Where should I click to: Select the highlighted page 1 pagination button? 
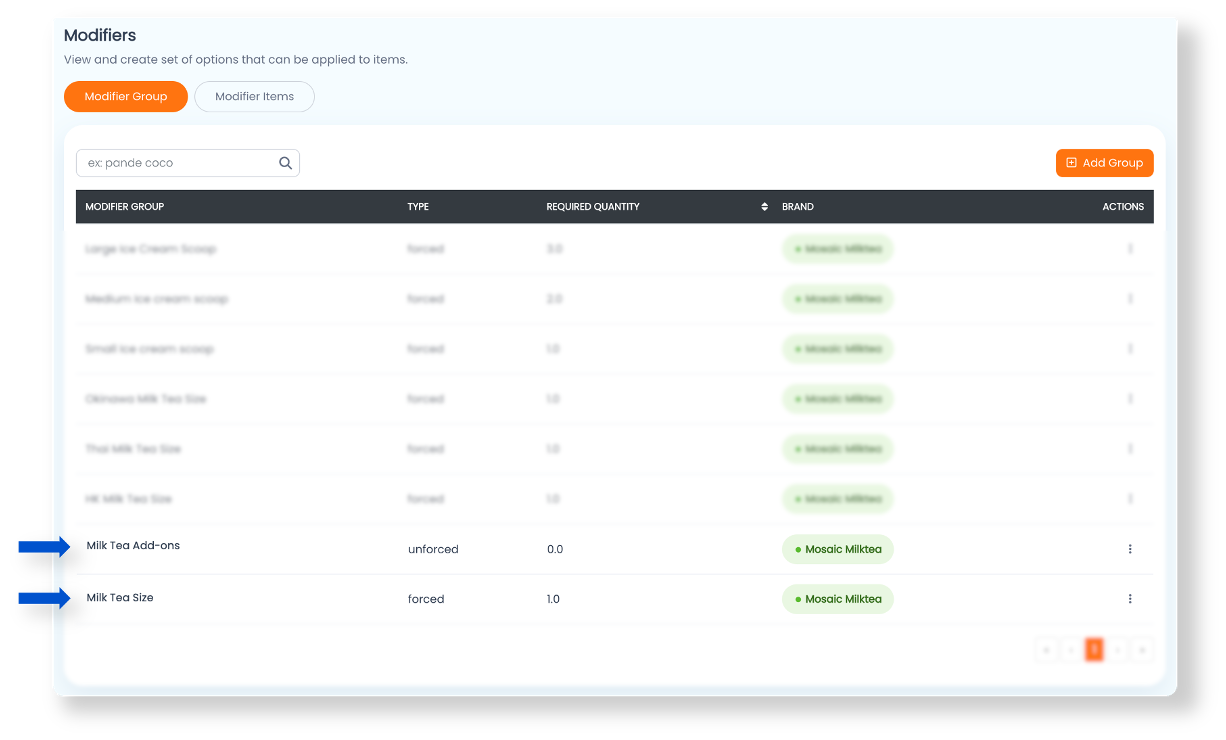click(1094, 650)
